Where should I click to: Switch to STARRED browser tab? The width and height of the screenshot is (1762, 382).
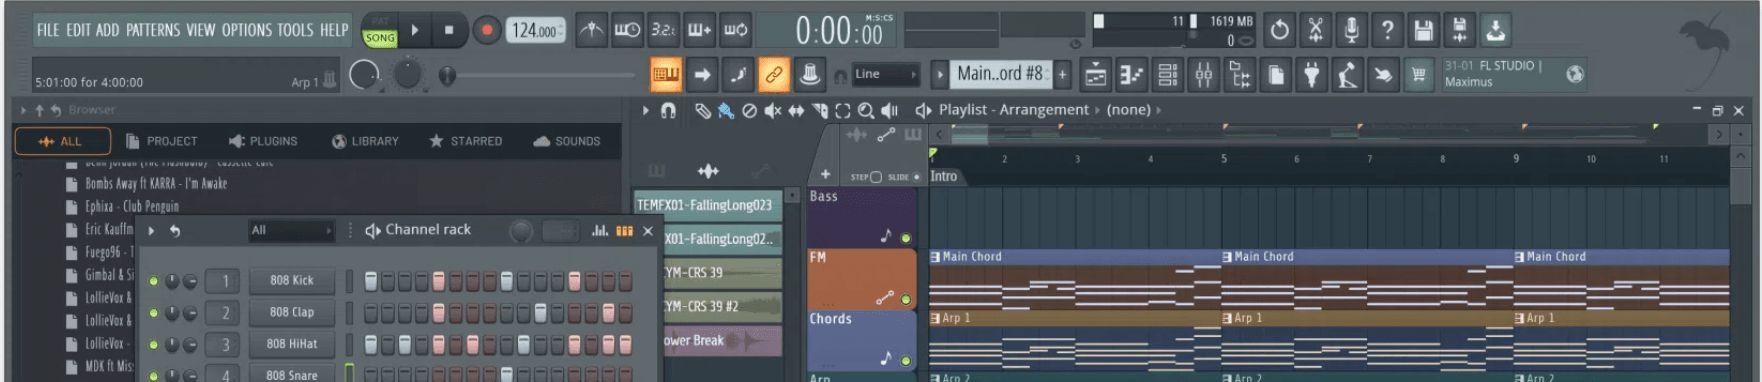click(x=465, y=142)
